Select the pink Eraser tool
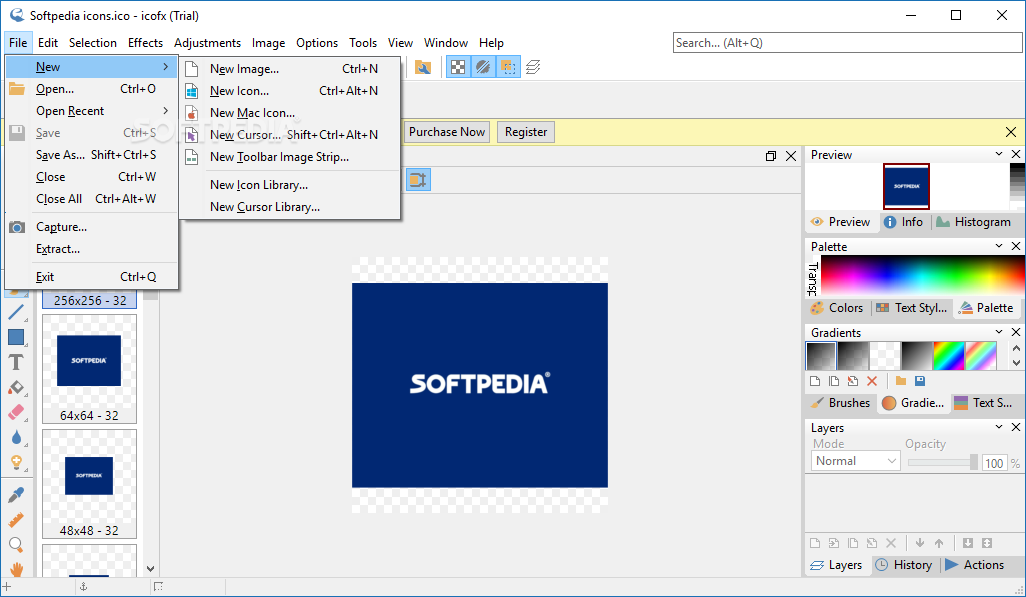 [x=16, y=412]
